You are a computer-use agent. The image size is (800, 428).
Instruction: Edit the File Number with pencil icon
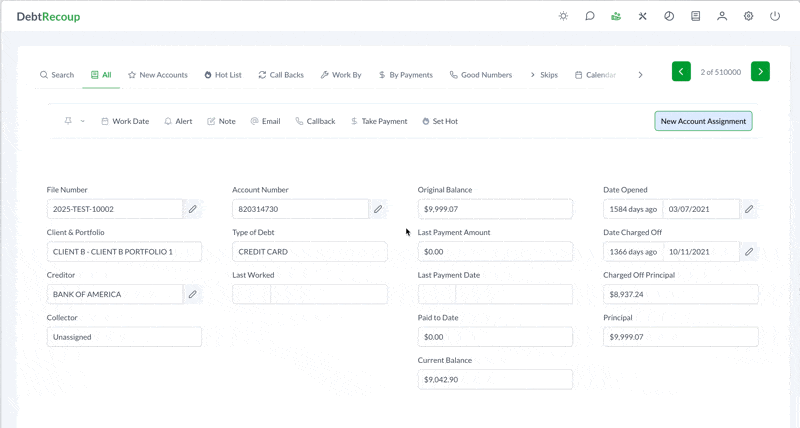pos(193,209)
